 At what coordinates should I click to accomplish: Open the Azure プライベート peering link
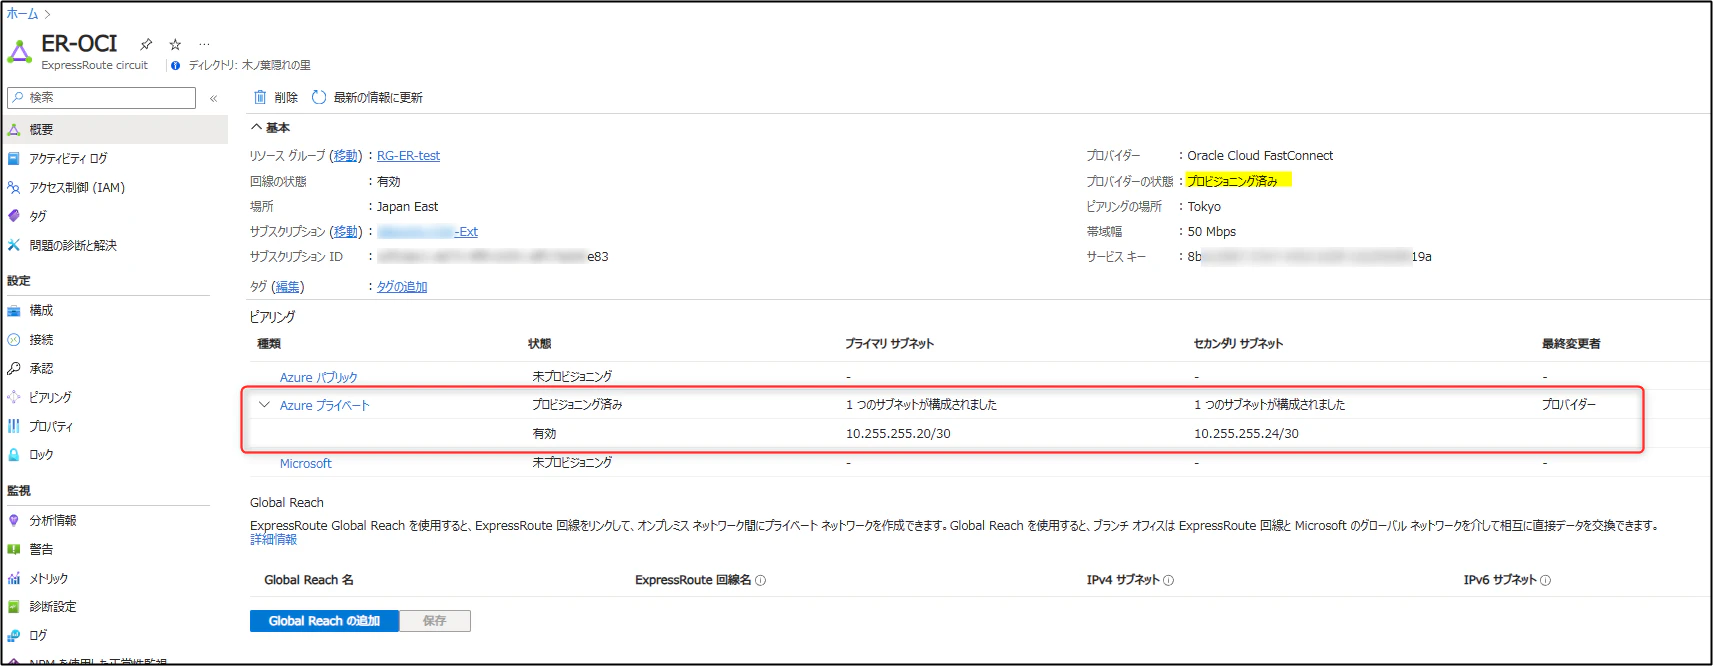(x=325, y=406)
